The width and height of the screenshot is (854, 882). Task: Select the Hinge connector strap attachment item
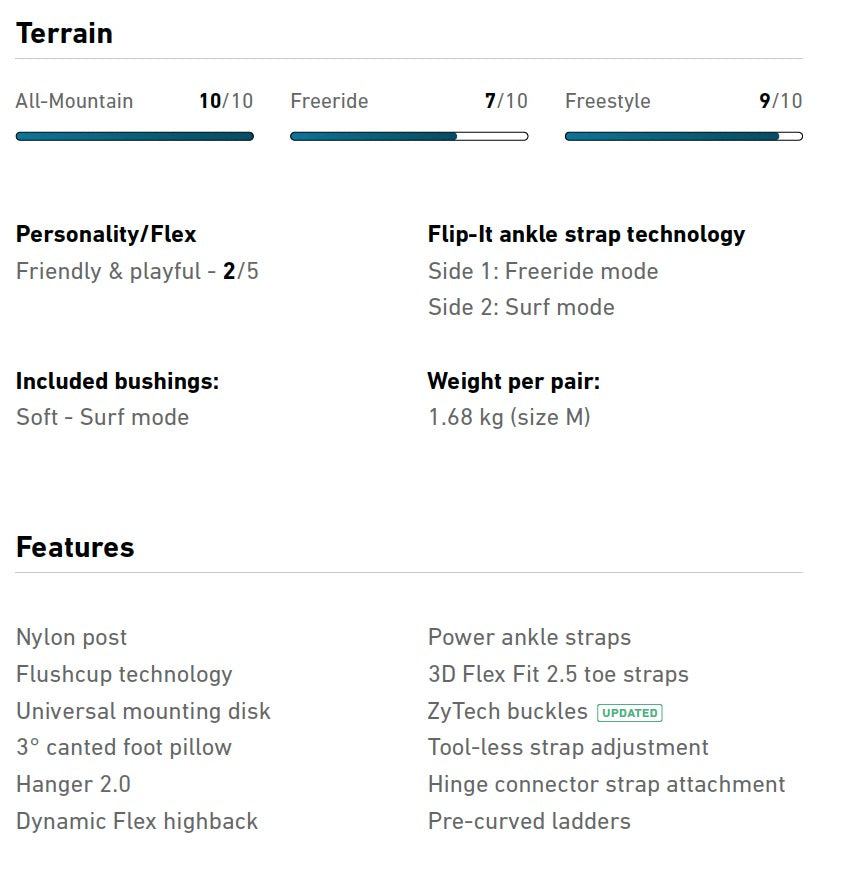[x=606, y=784]
